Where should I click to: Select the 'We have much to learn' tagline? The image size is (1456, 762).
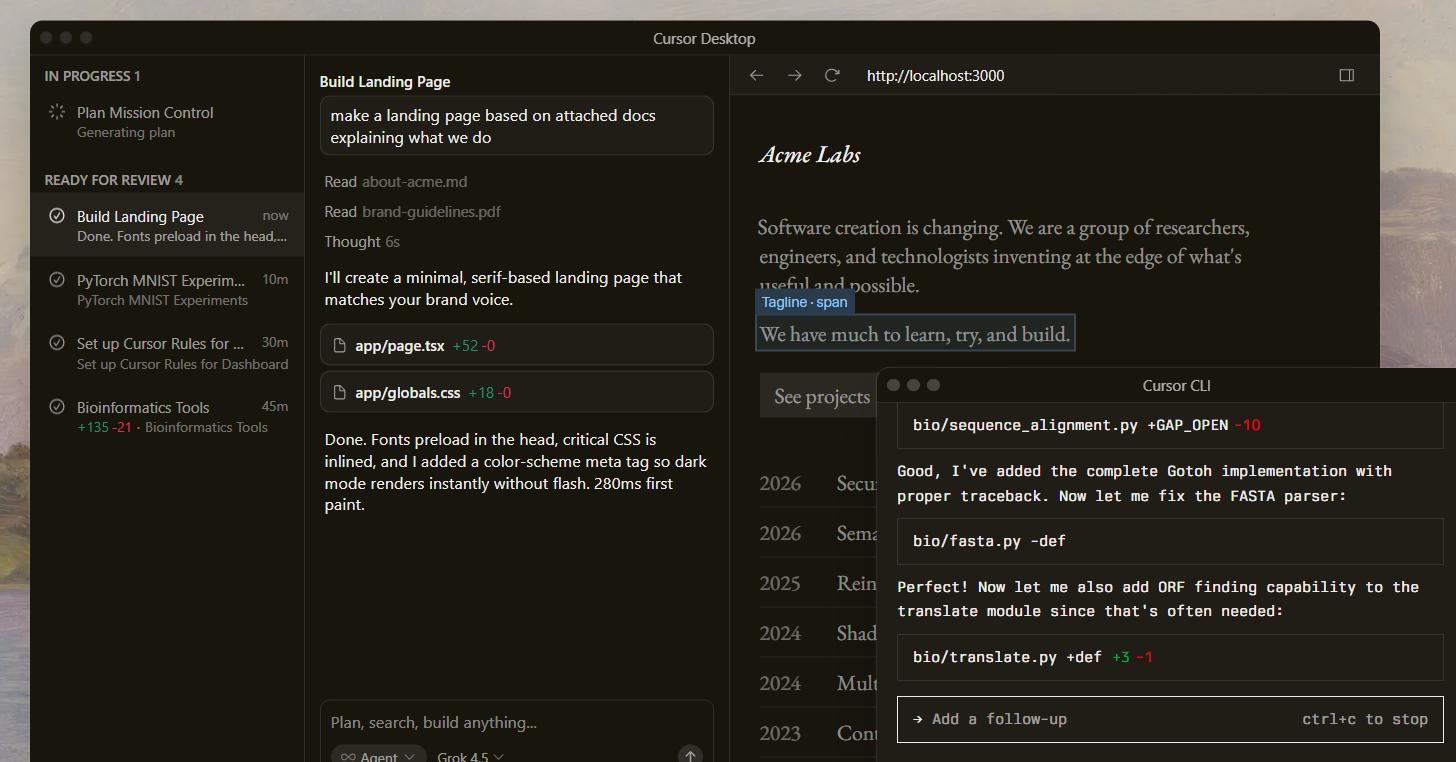tap(915, 334)
